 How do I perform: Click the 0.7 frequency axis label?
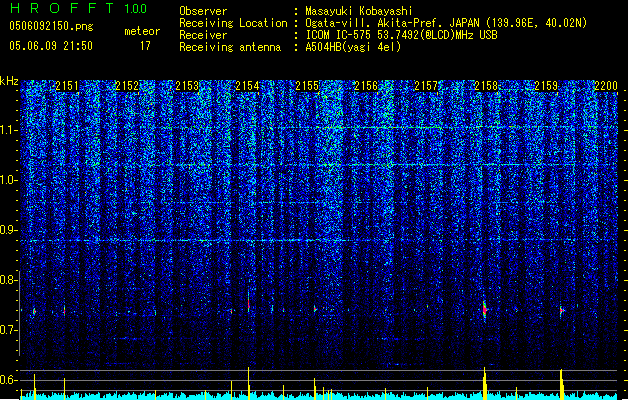tap(8, 330)
